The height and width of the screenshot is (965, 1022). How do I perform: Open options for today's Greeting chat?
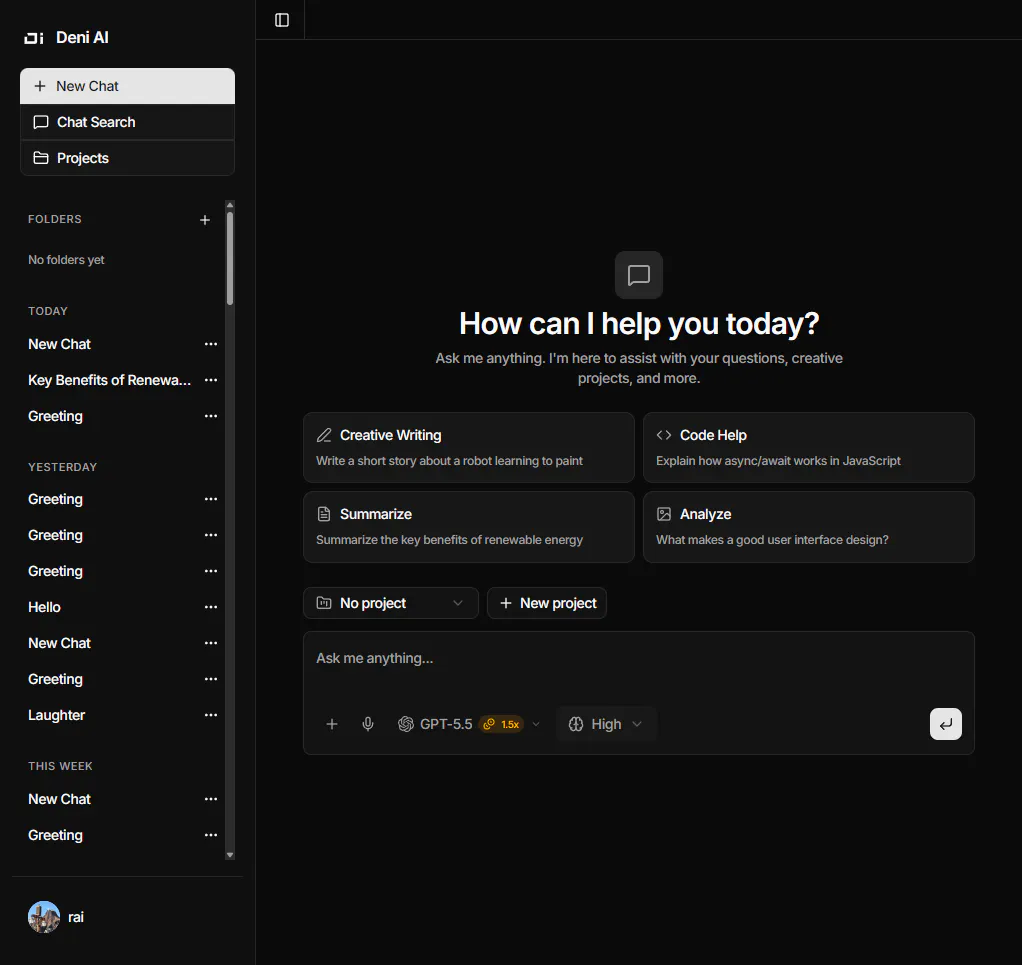[211, 416]
